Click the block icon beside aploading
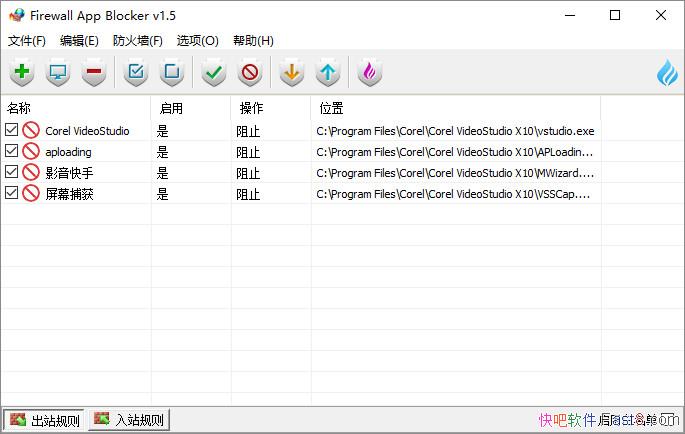685x434 pixels. point(31,151)
